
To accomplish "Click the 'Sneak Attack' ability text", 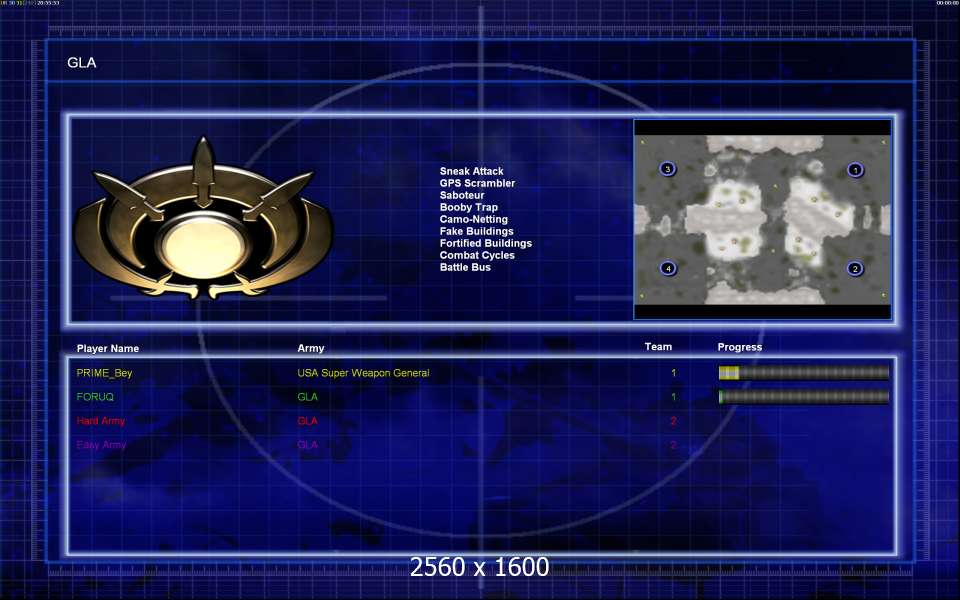I will click(471, 171).
